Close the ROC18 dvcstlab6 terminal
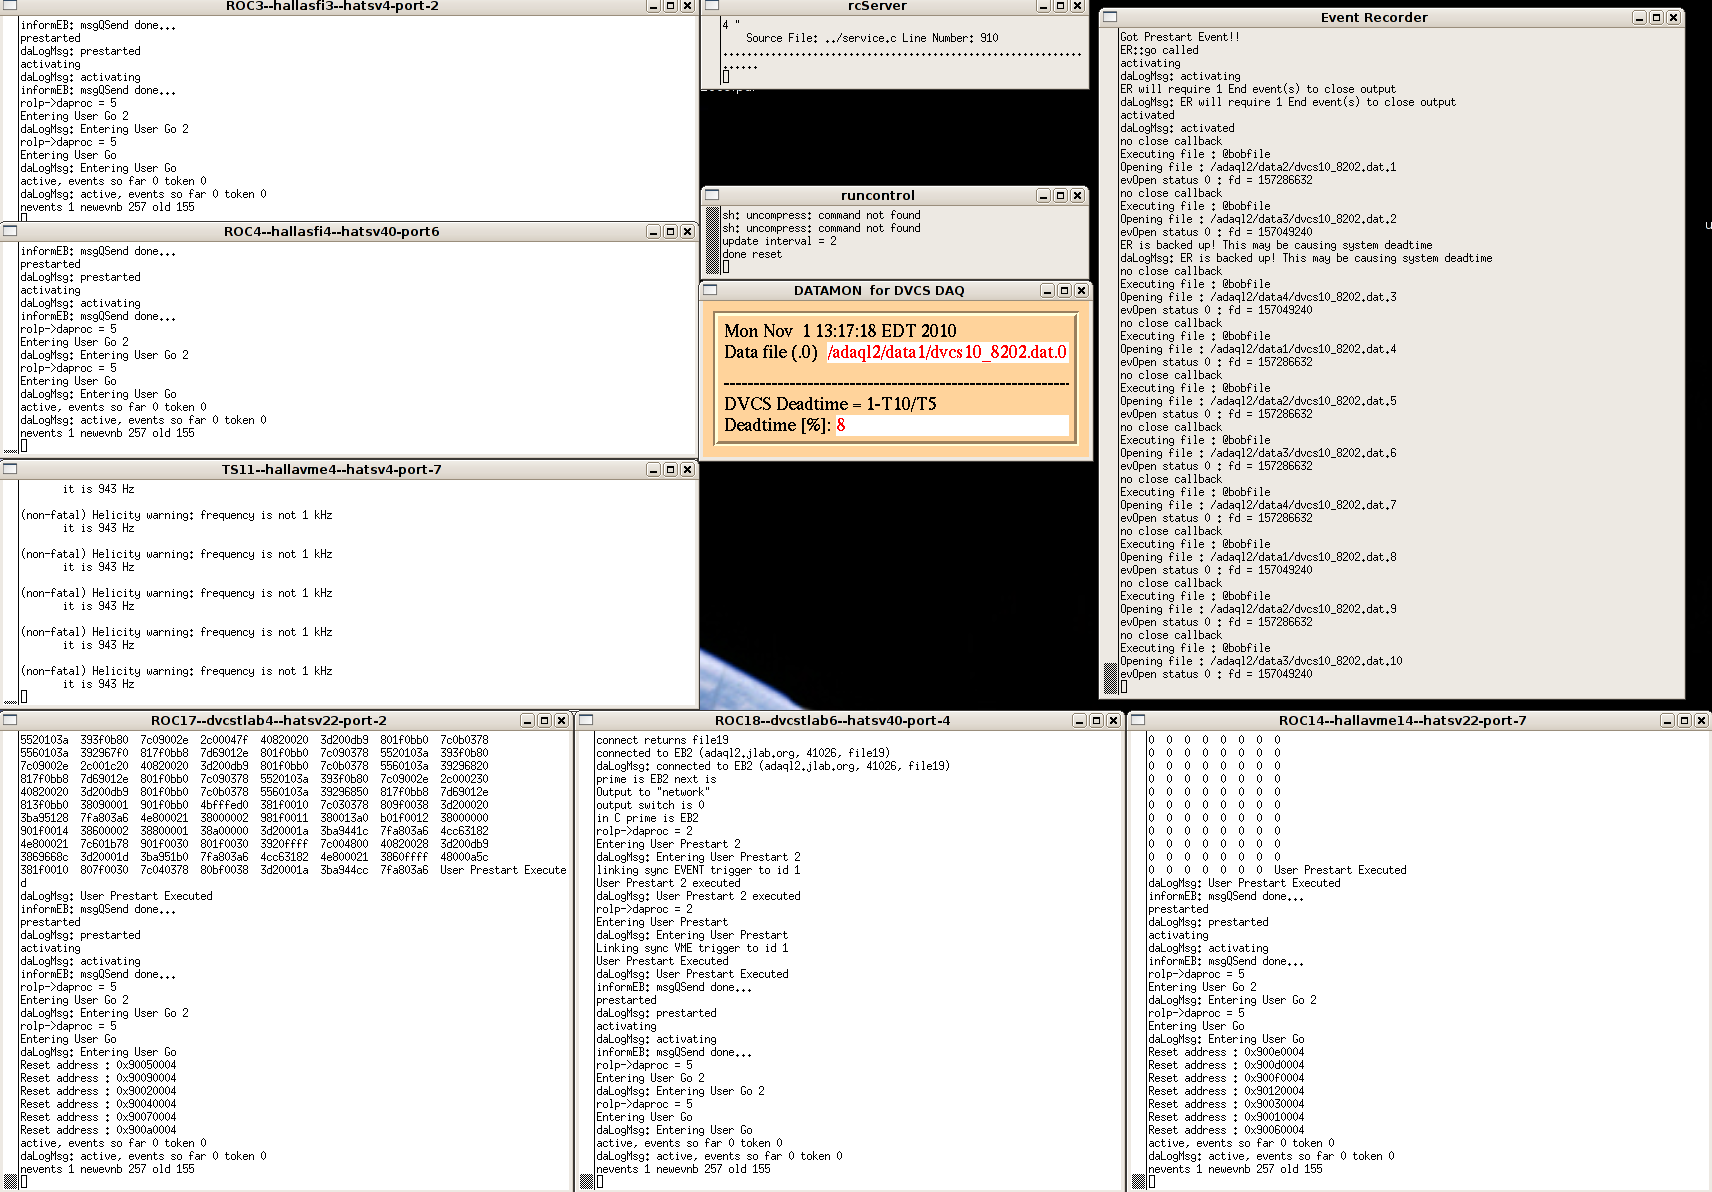 coord(1113,720)
